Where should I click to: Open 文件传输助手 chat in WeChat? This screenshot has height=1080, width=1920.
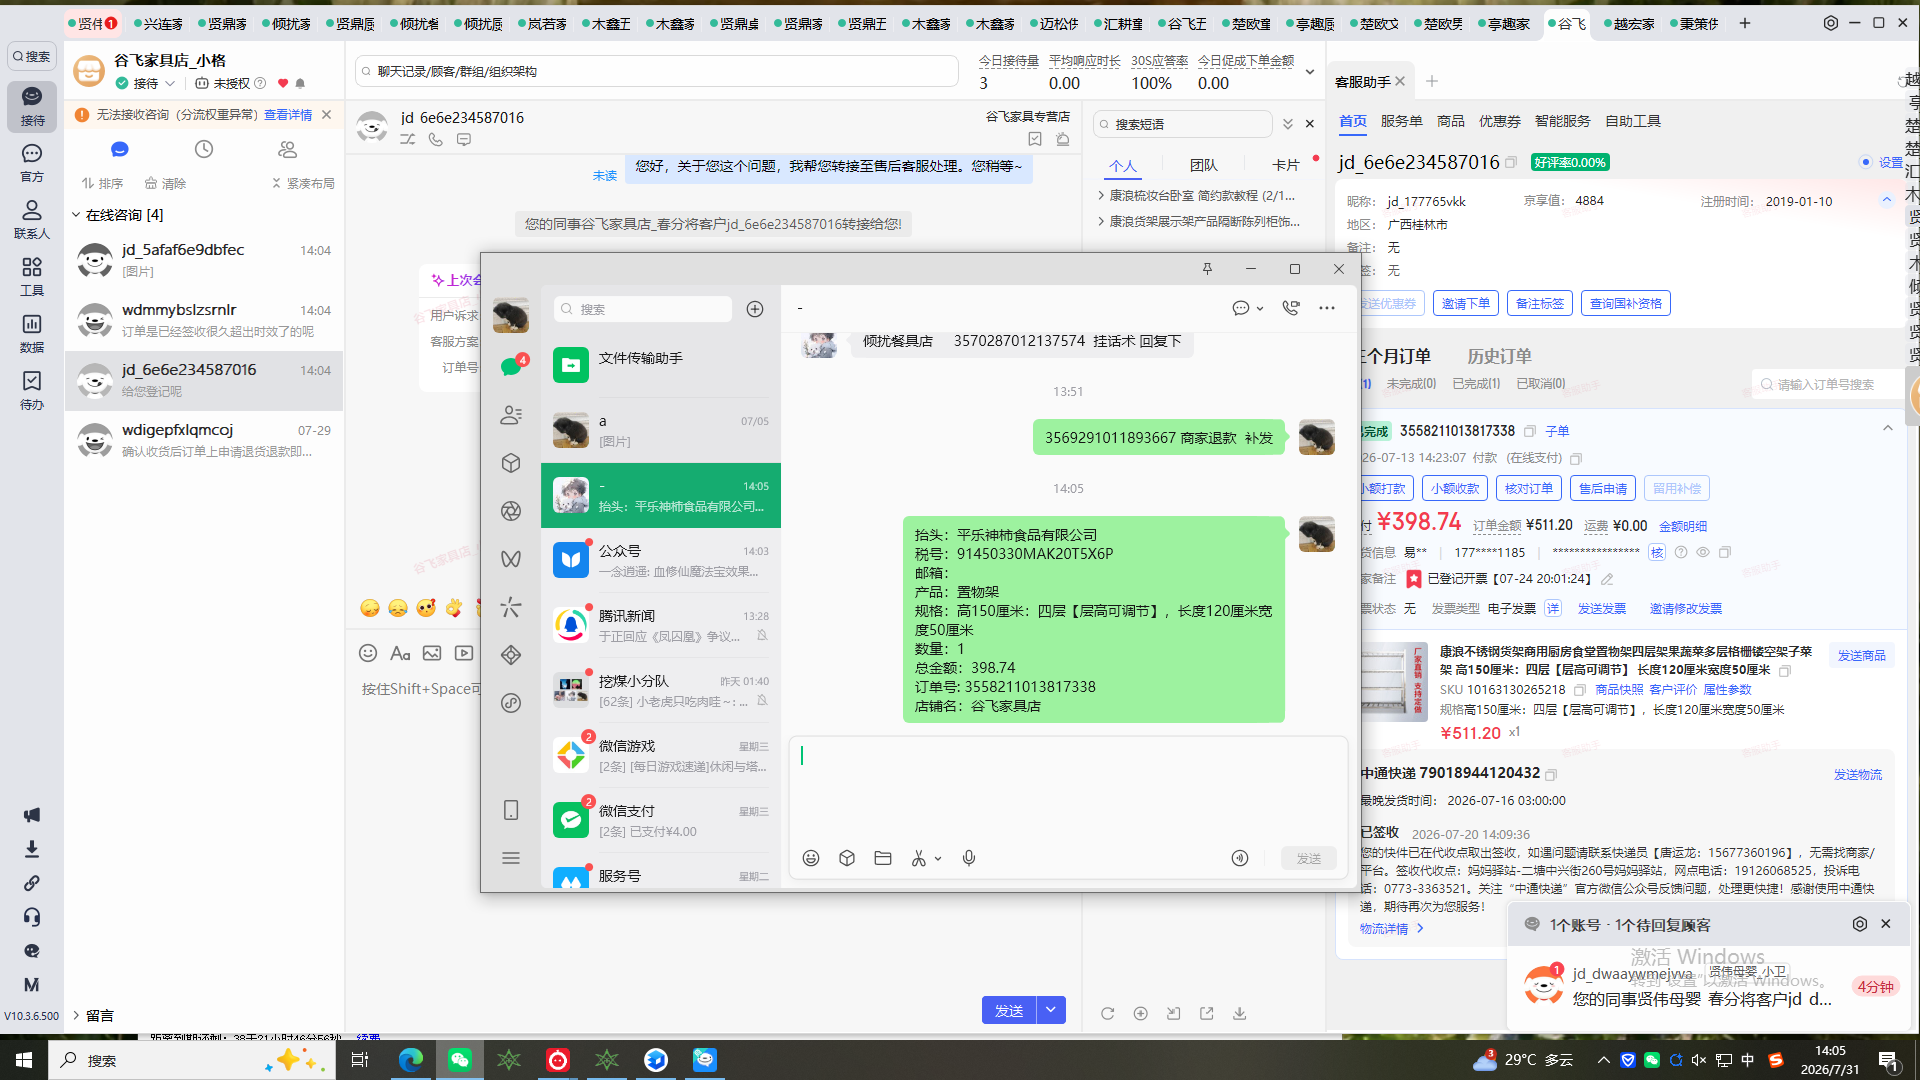(x=661, y=365)
